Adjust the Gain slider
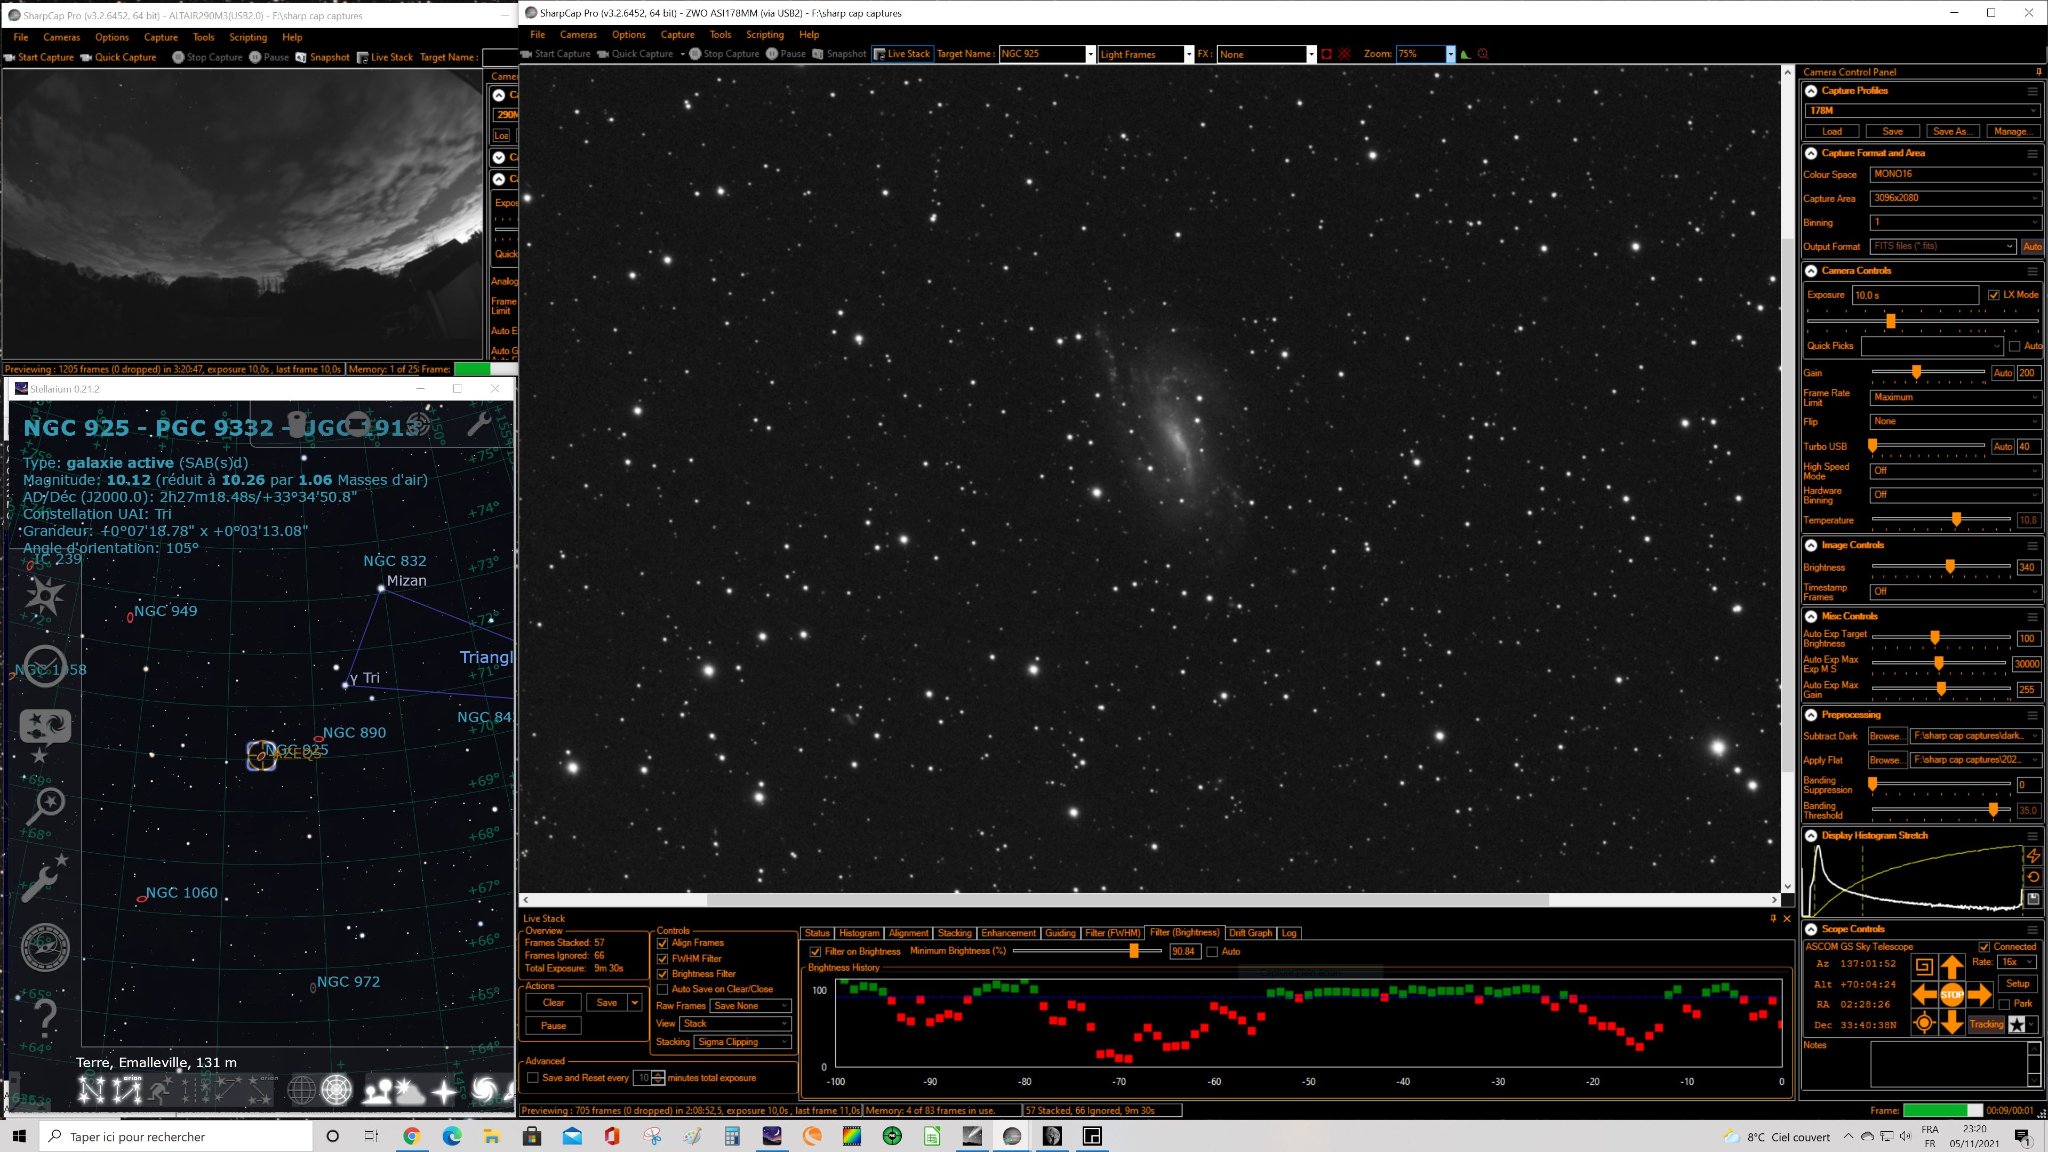 [x=1916, y=373]
